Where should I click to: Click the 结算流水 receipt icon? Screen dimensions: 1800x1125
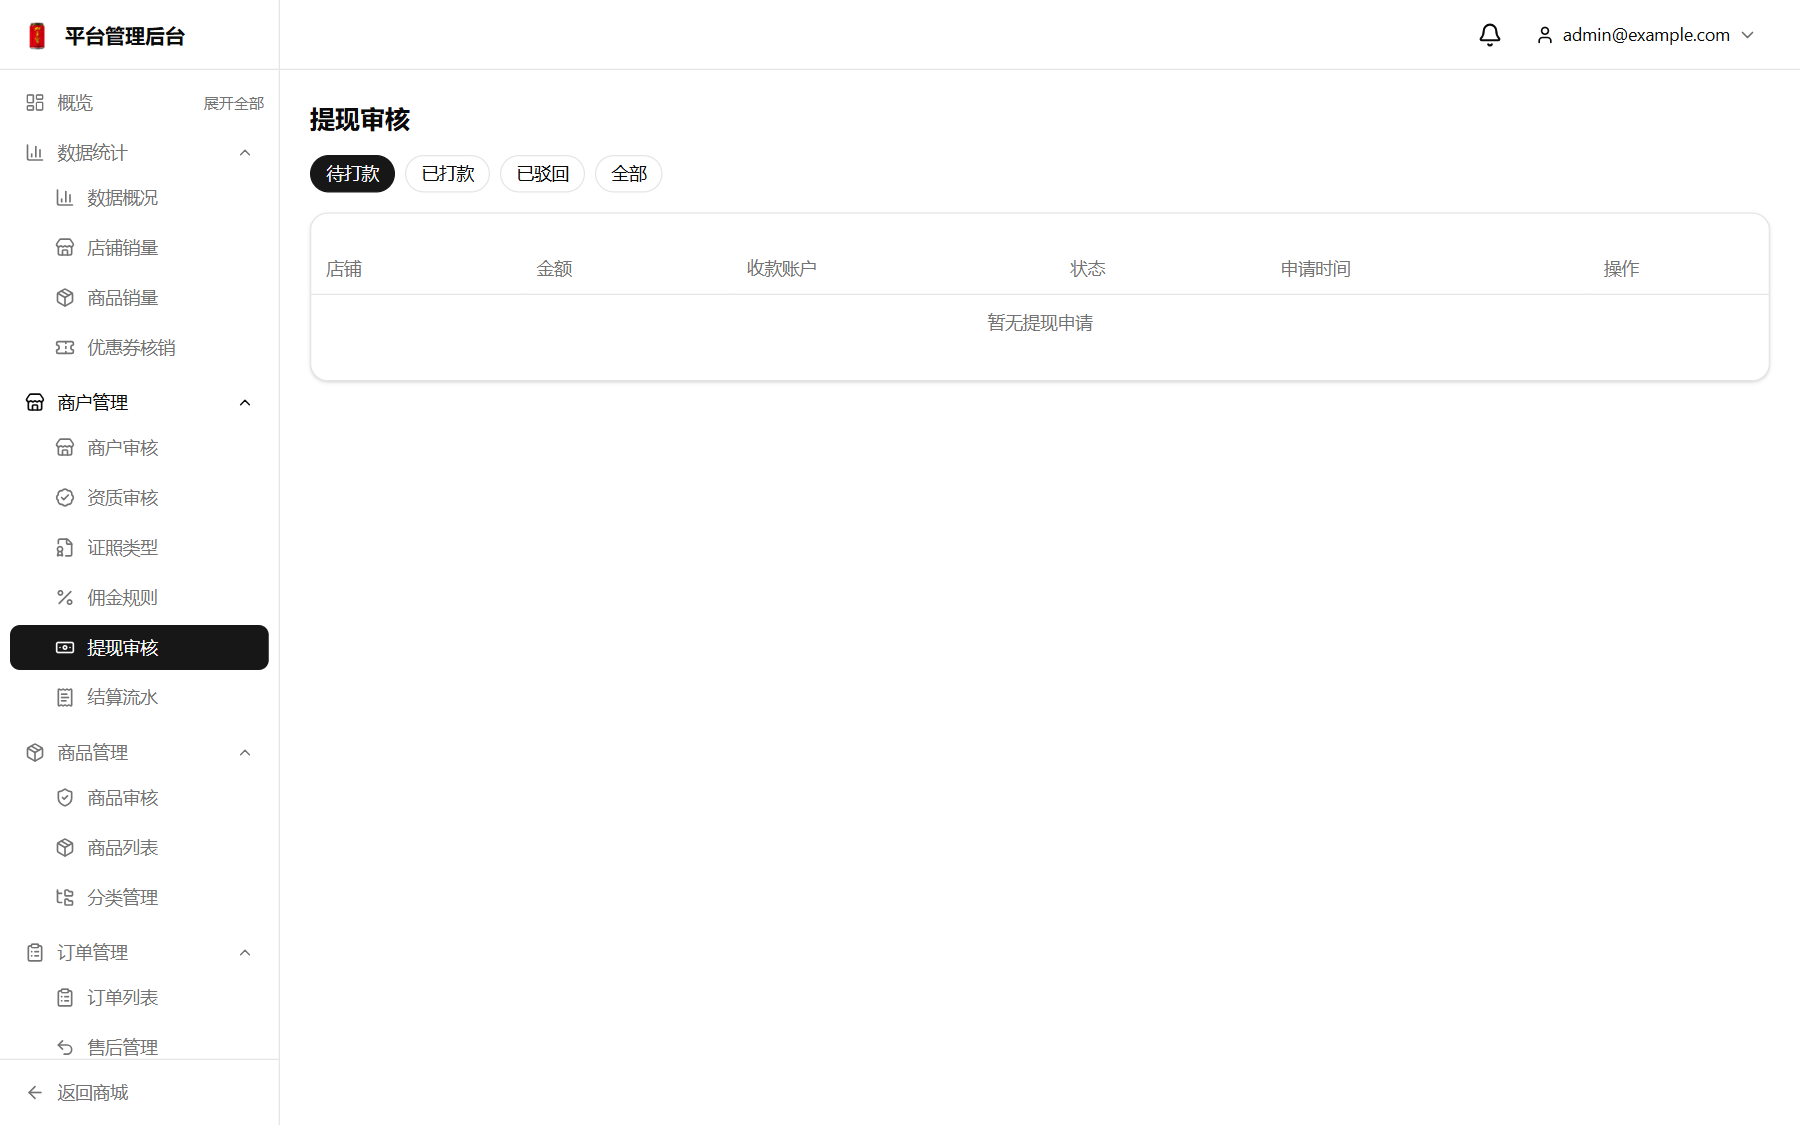click(65, 698)
